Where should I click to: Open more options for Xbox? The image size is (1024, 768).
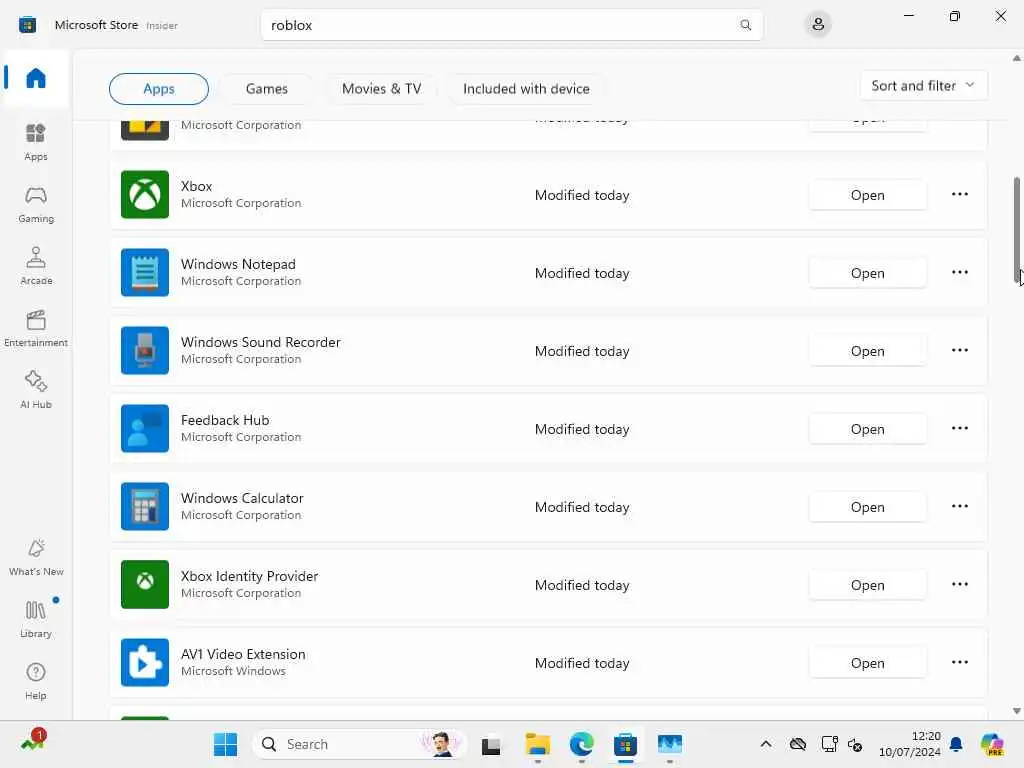point(959,194)
